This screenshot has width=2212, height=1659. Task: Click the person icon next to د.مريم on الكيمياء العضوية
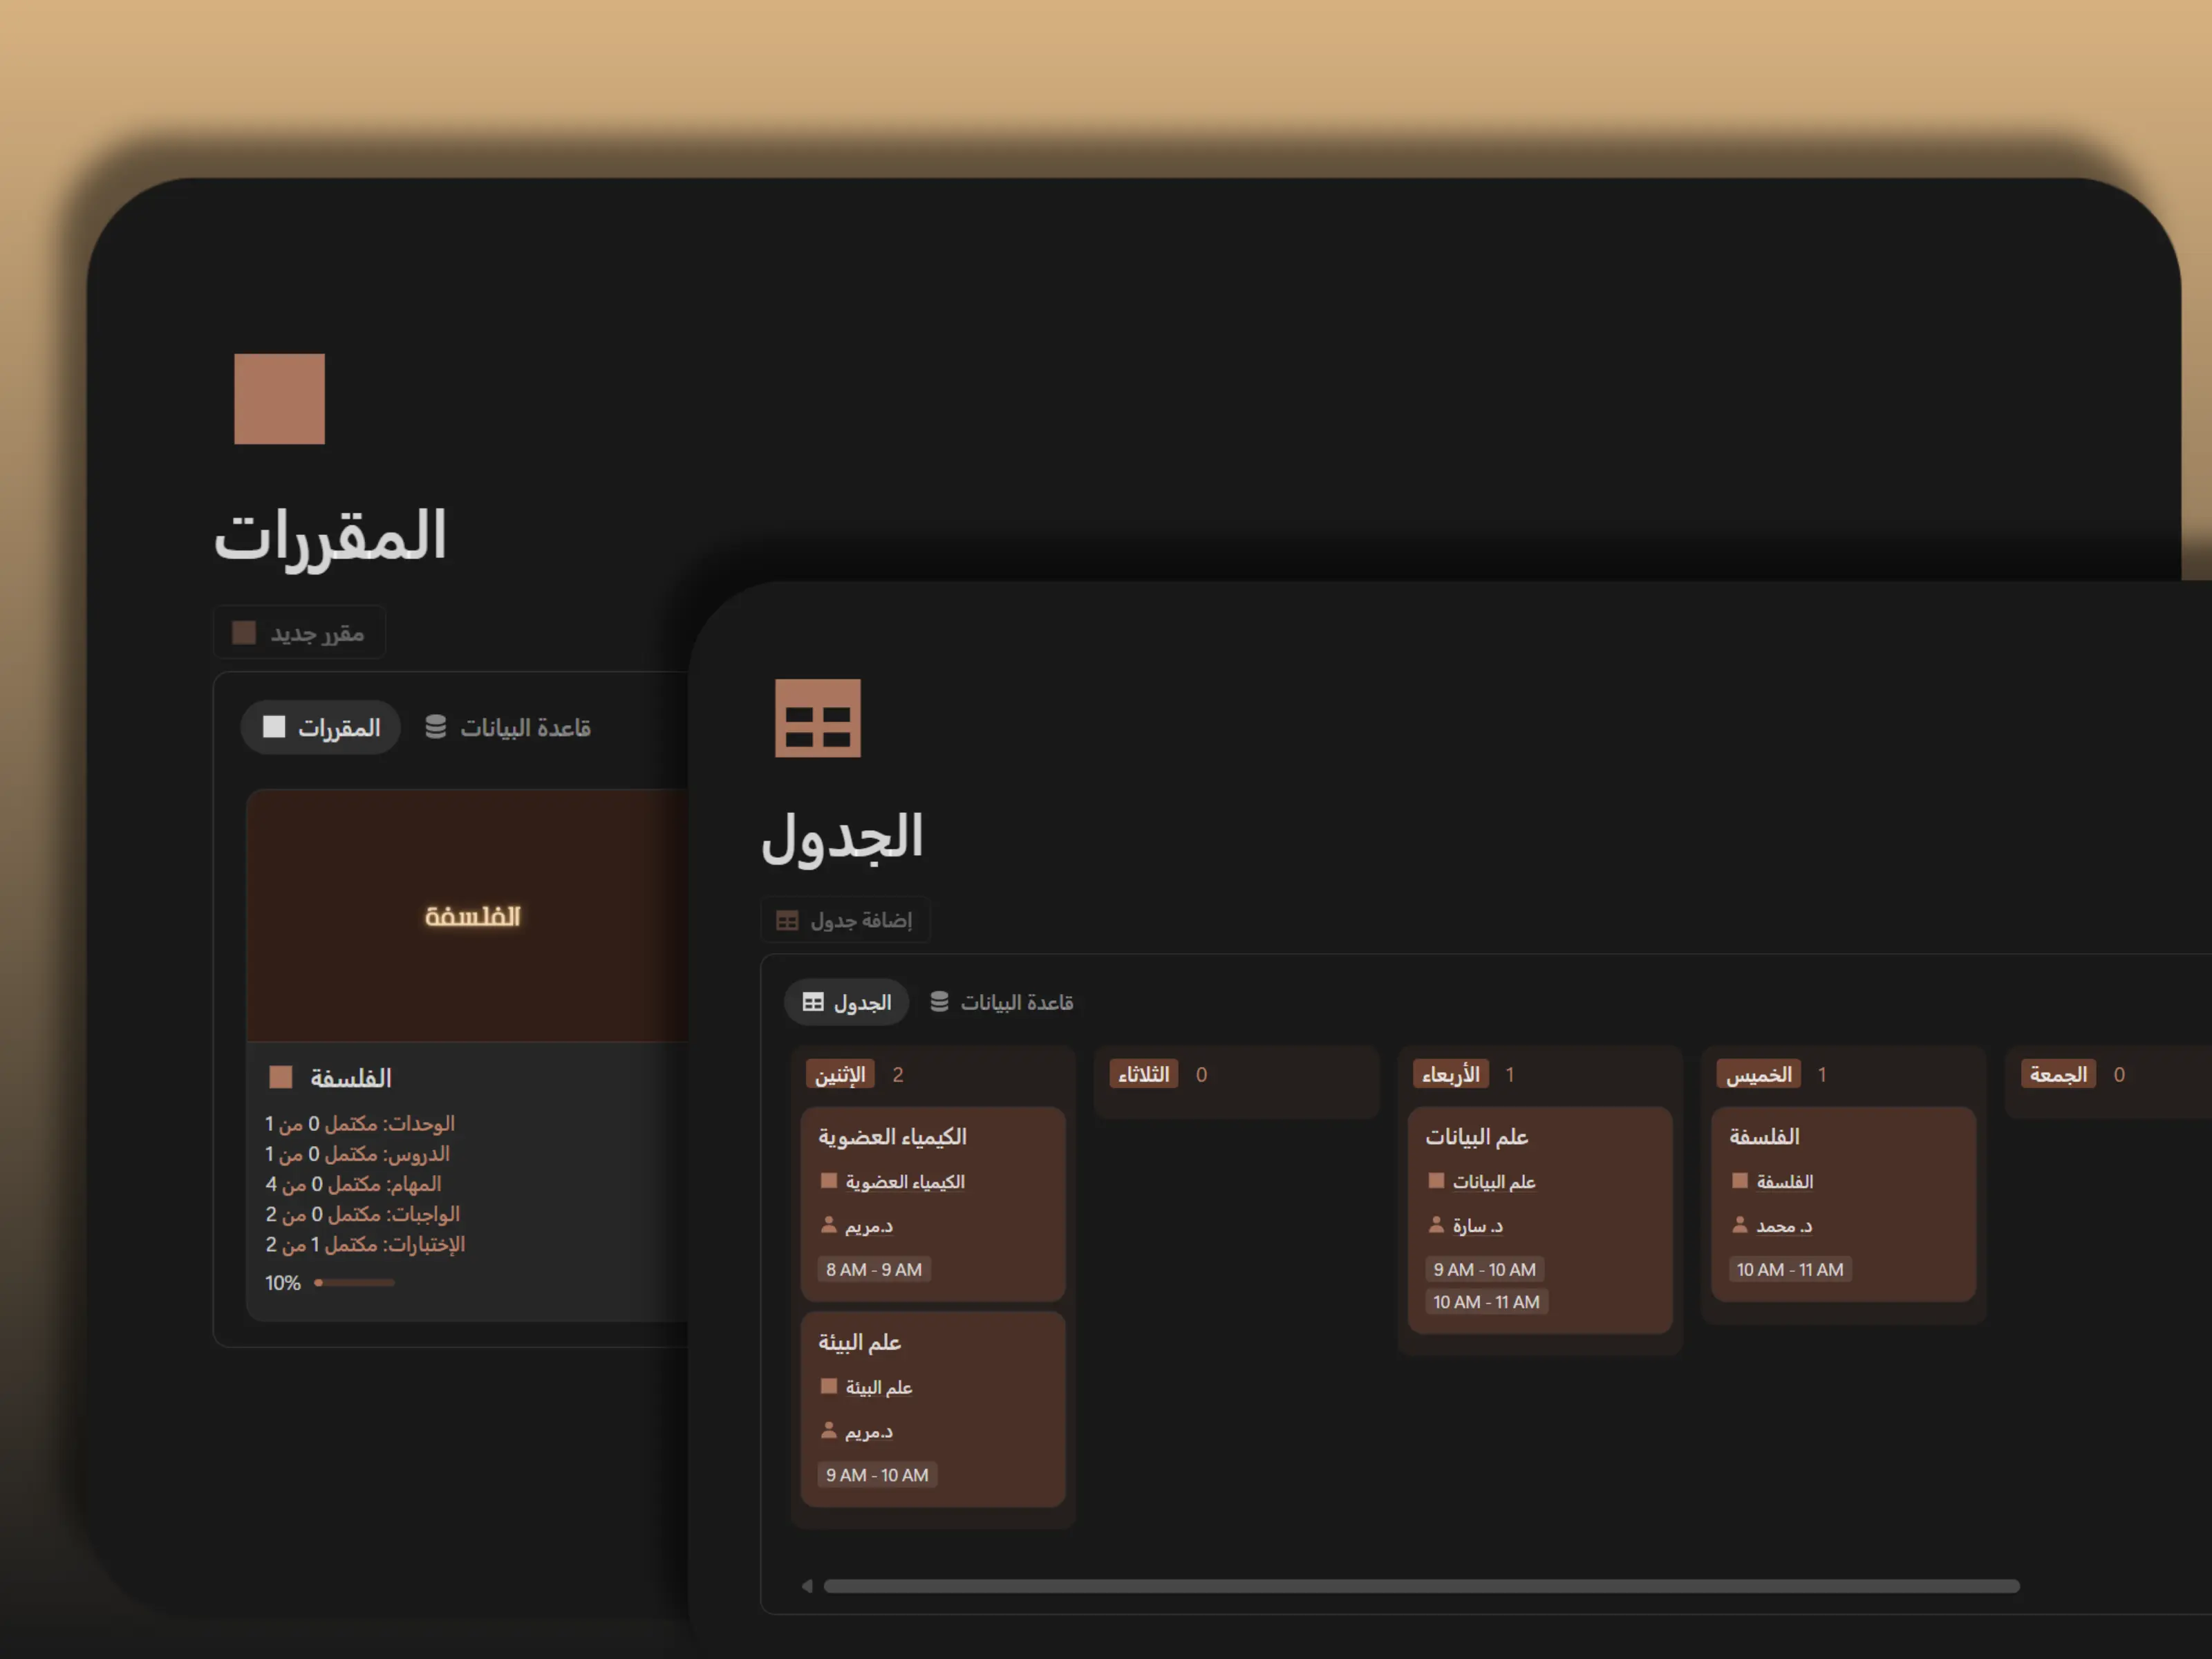point(830,1225)
